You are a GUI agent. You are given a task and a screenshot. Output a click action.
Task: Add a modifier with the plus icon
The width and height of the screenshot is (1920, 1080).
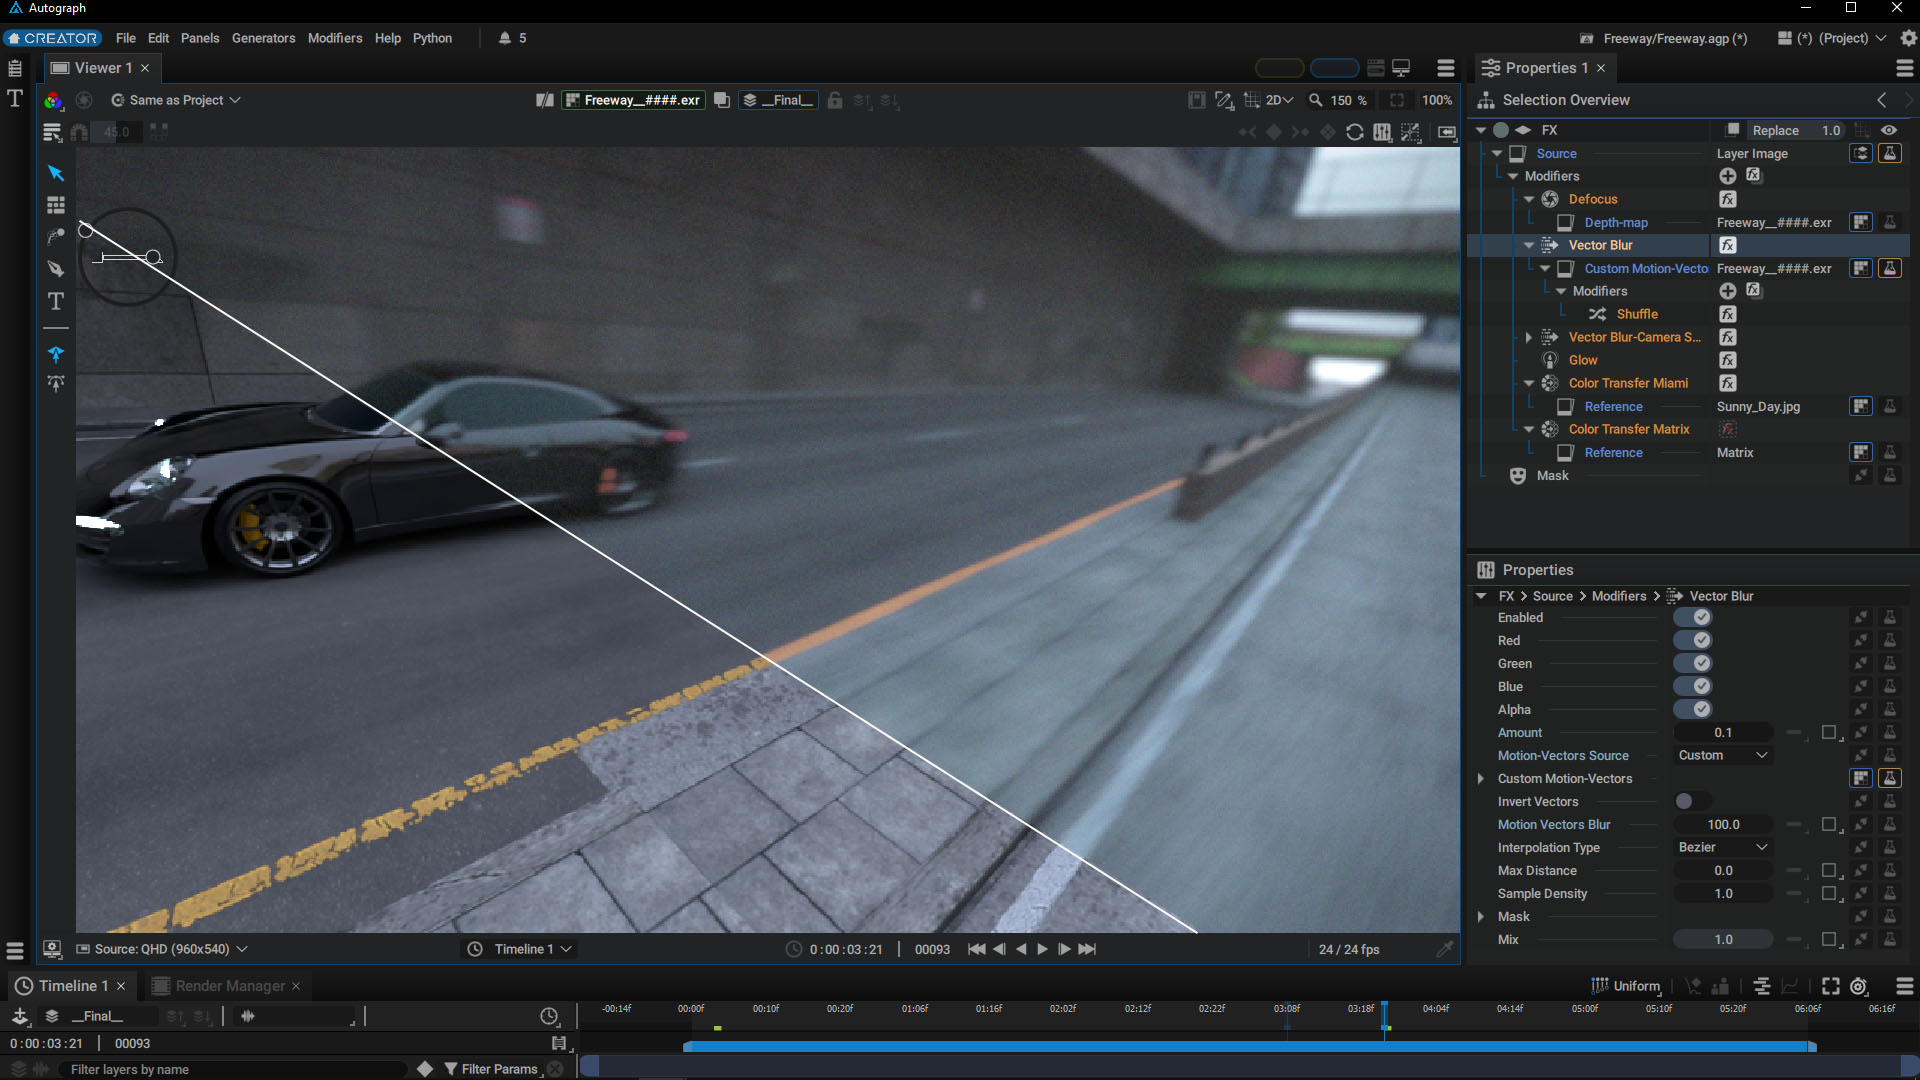(1727, 176)
